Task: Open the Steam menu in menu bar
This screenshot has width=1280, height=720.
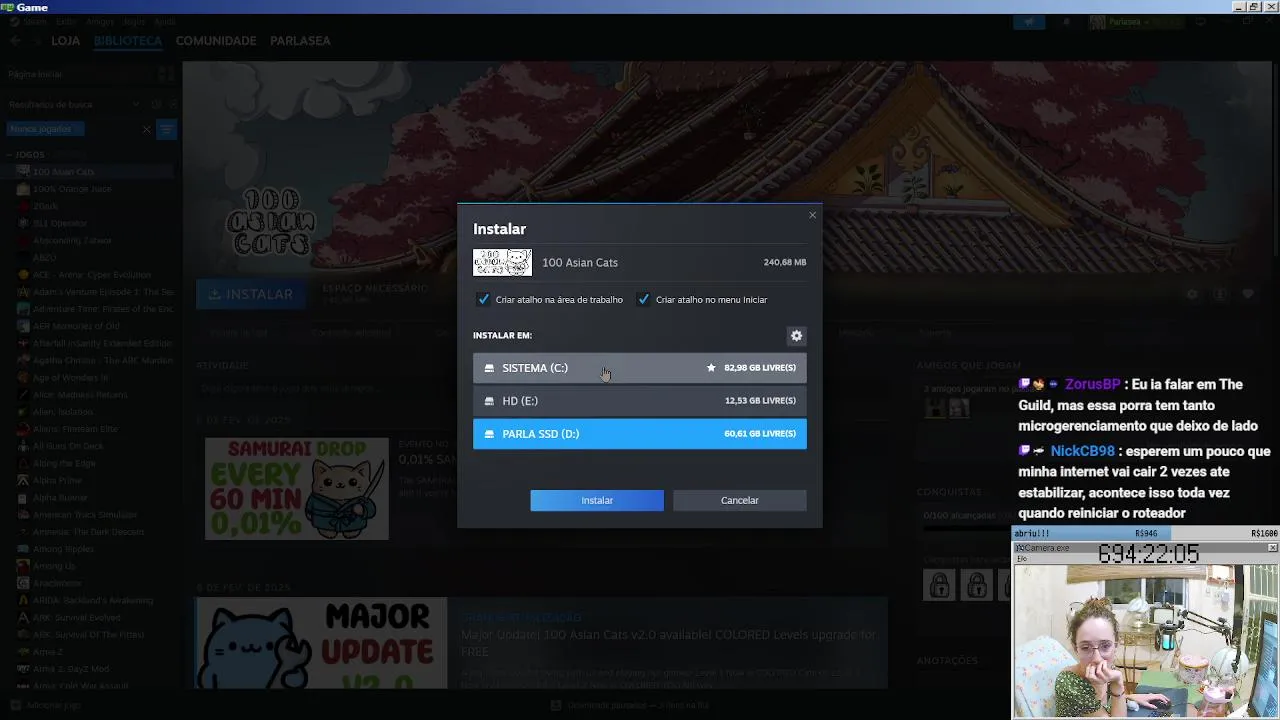Action: (34, 21)
